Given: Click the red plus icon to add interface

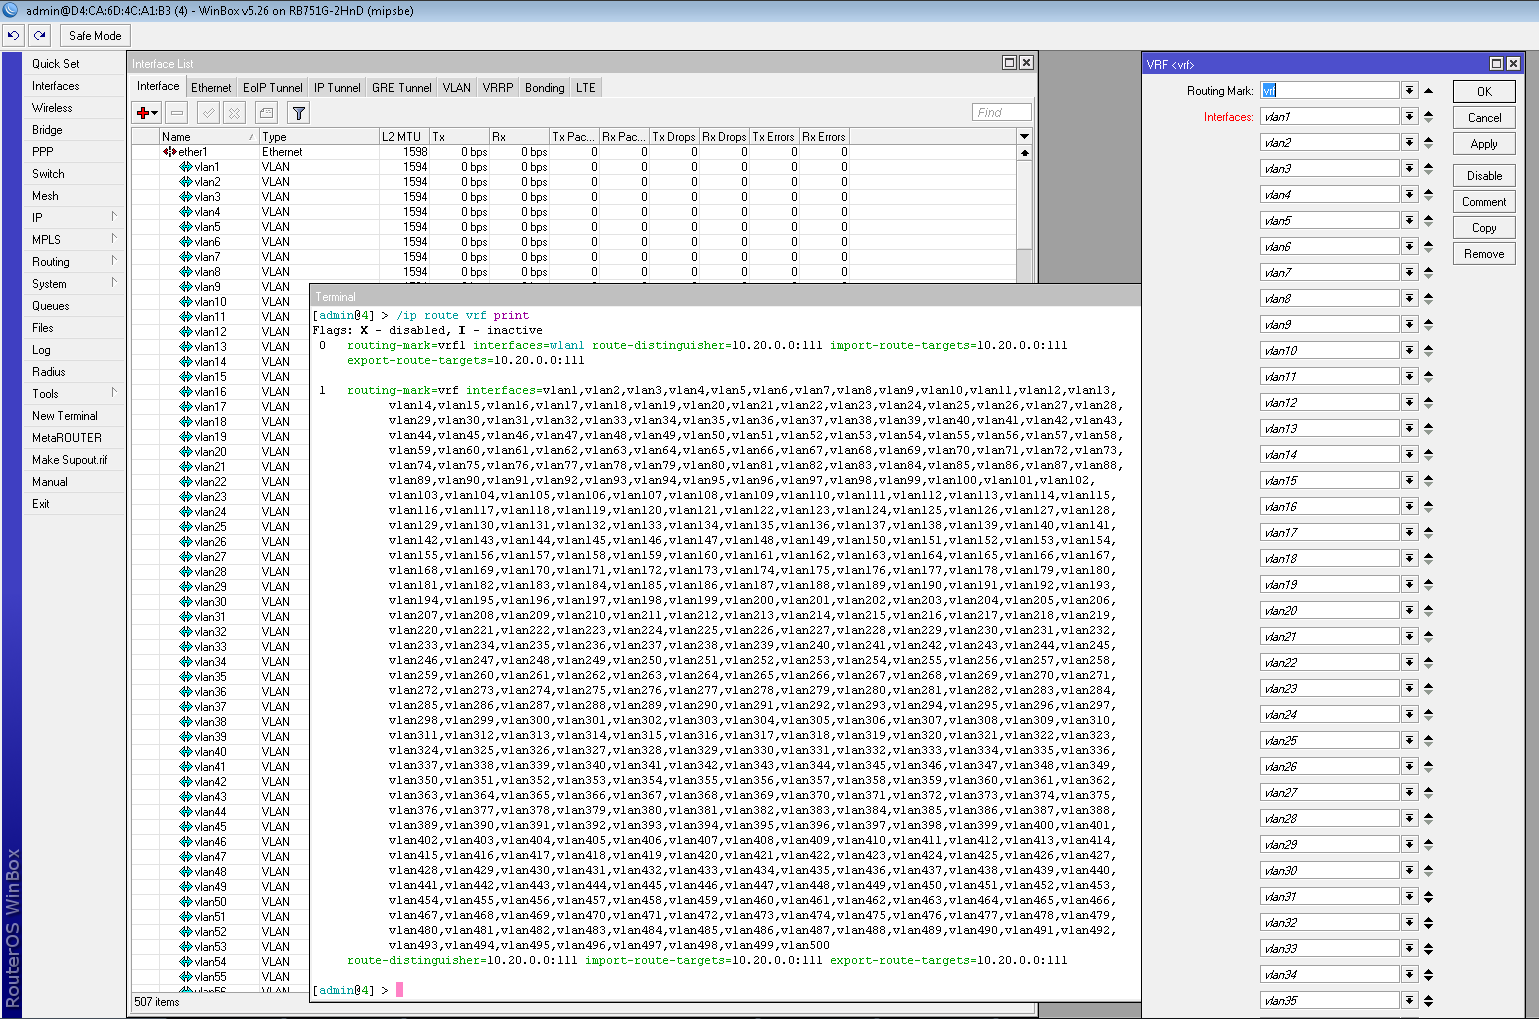Looking at the screenshot, I should (x=143, y=112).
